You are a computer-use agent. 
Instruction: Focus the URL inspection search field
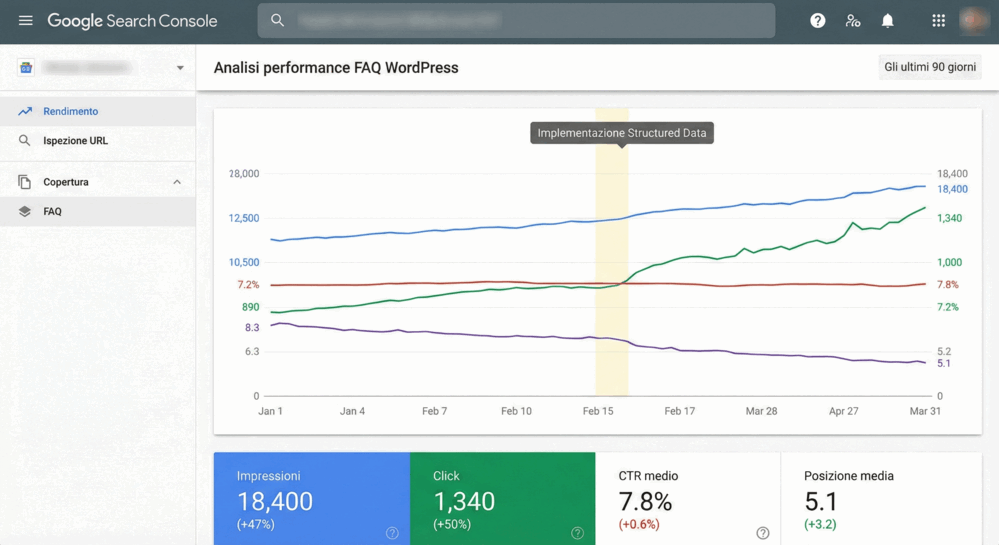[516, 20]
